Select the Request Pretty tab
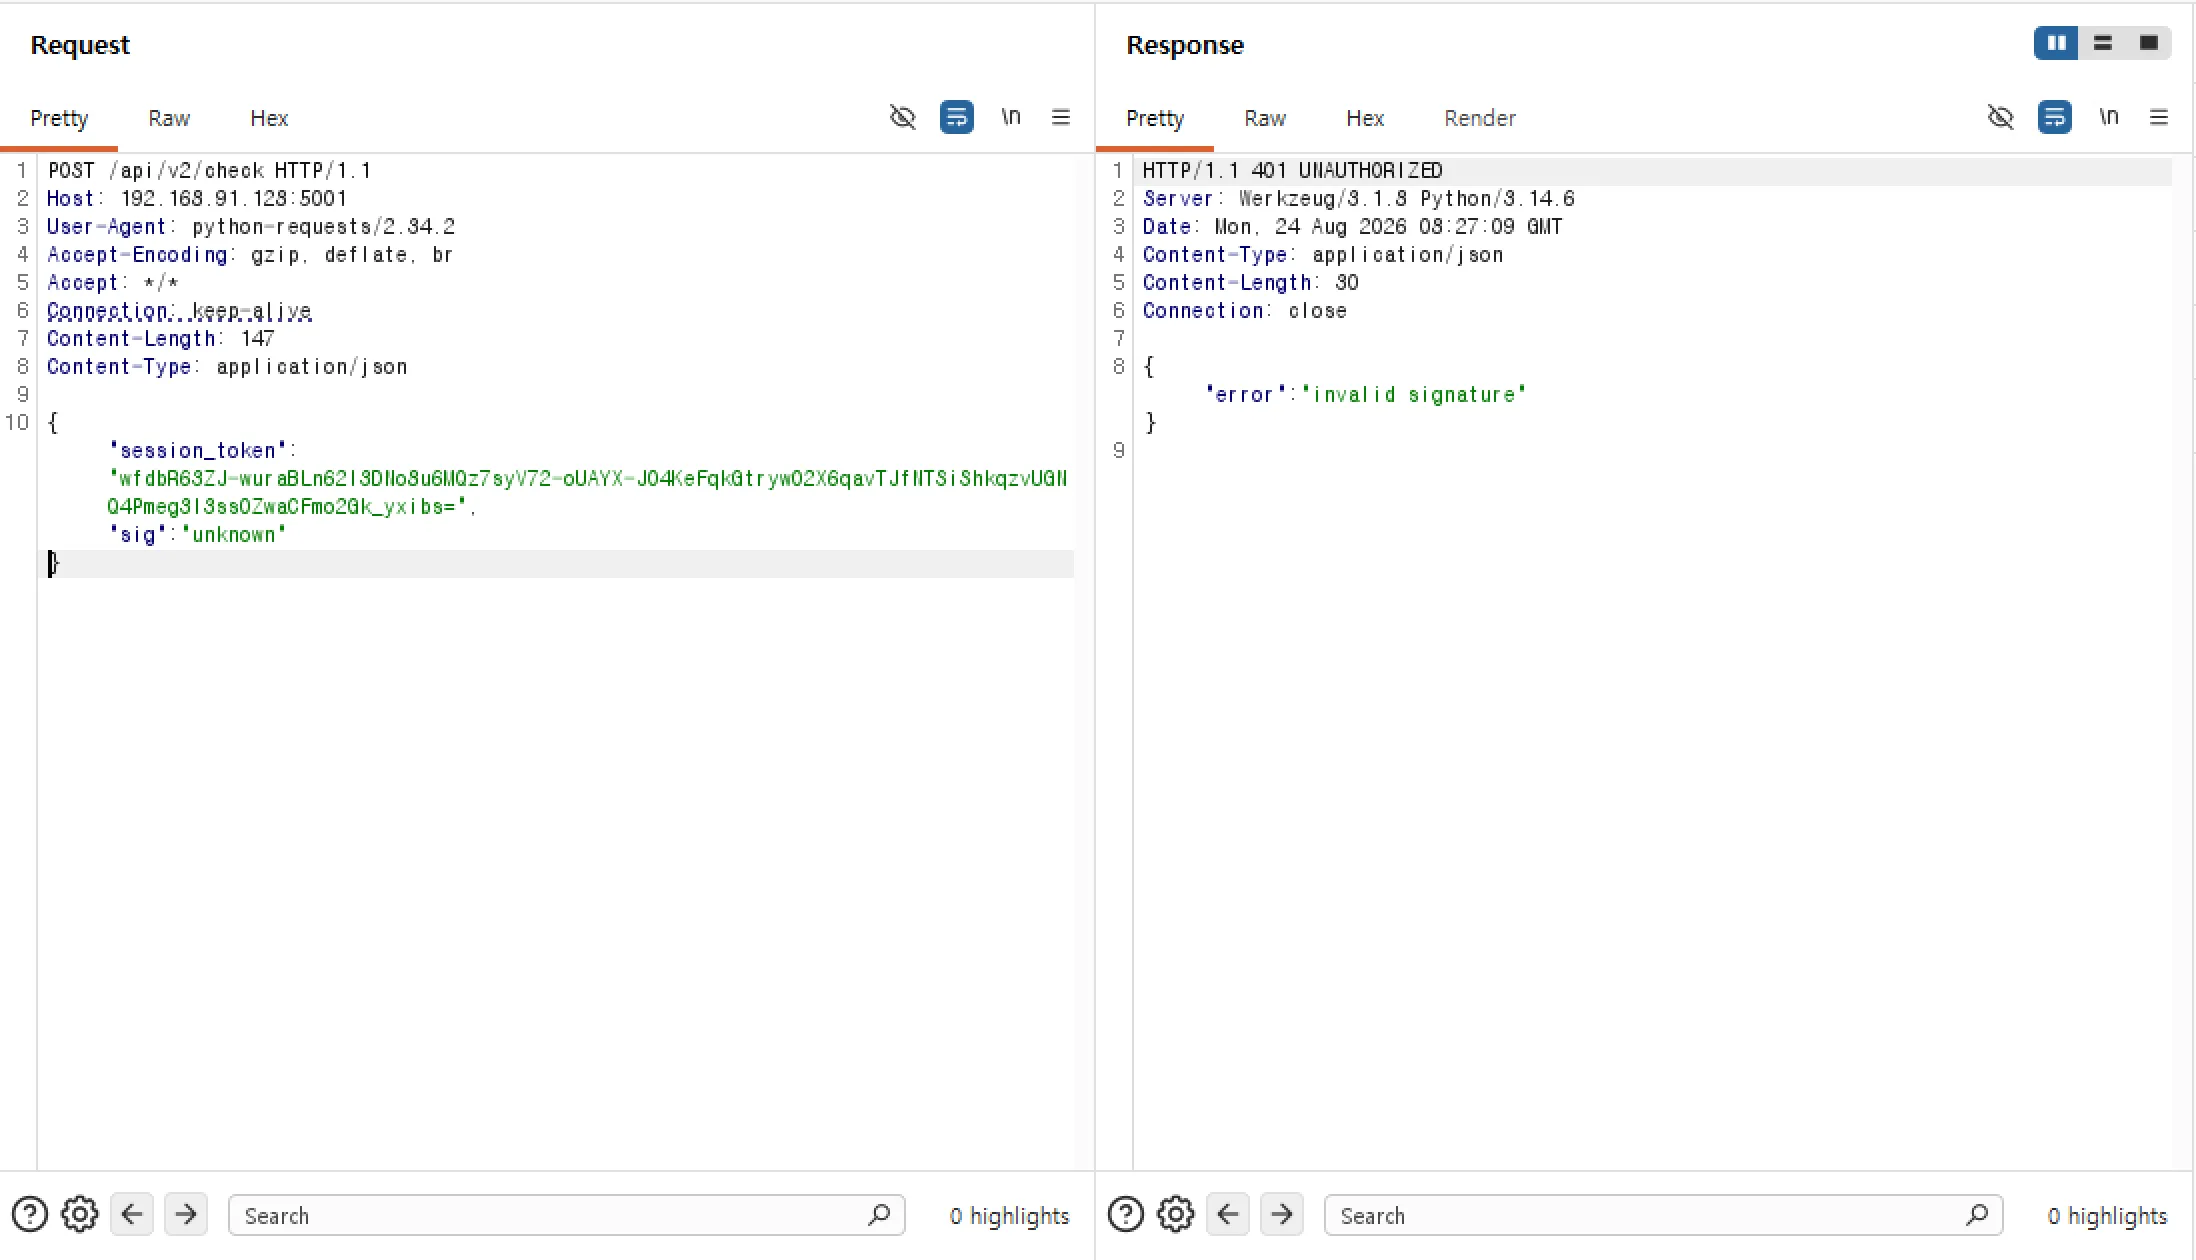Image resolution: width=2196 pixels, height=1260 pixels. 59,118
